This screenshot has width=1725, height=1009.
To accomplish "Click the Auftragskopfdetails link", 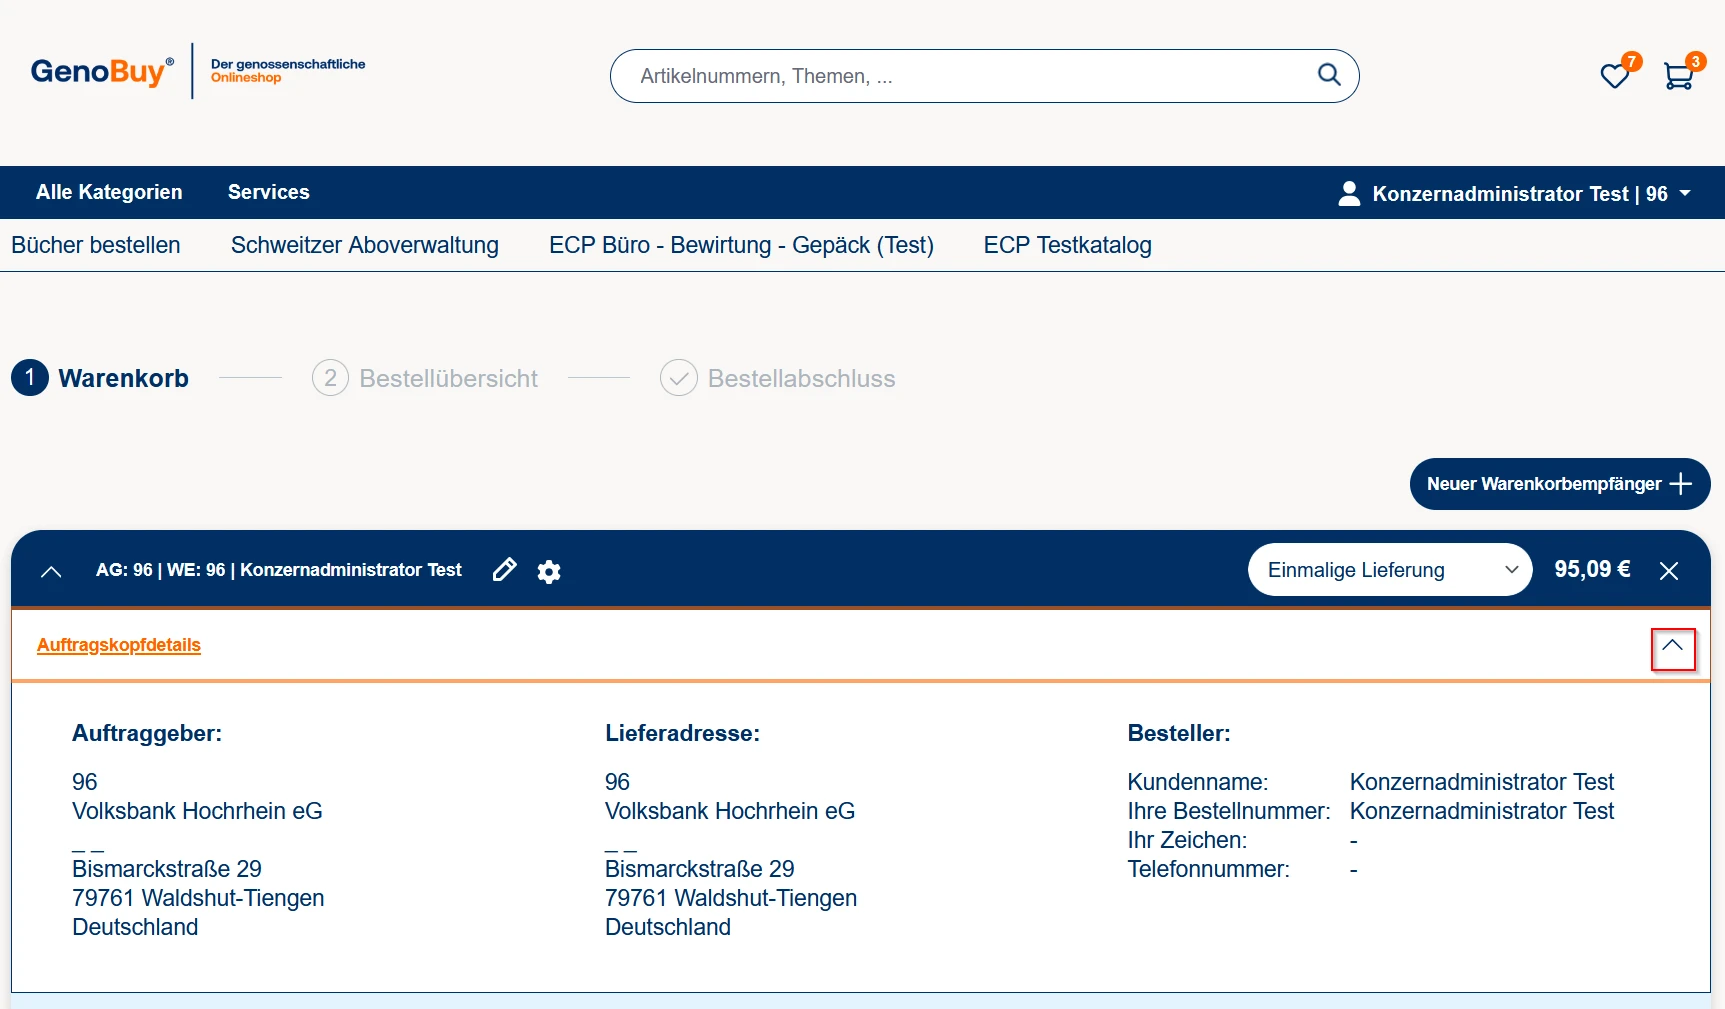I will click(119, 645).
